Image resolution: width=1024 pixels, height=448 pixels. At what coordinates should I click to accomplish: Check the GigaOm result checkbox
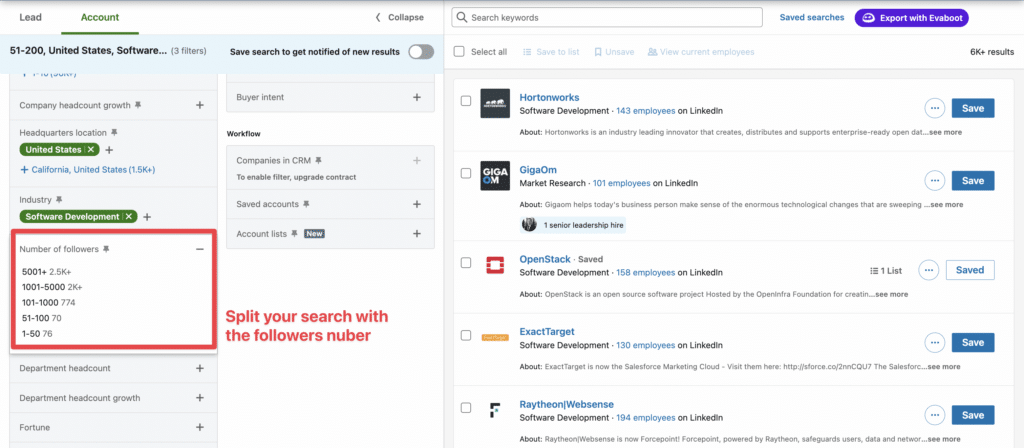pyautogui.click(x=466, y=173)
